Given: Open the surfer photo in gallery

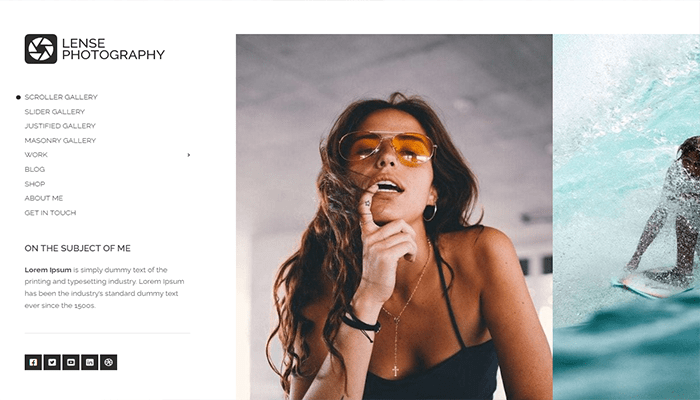Looking at the screenshot, I should [x=627, y=217].
